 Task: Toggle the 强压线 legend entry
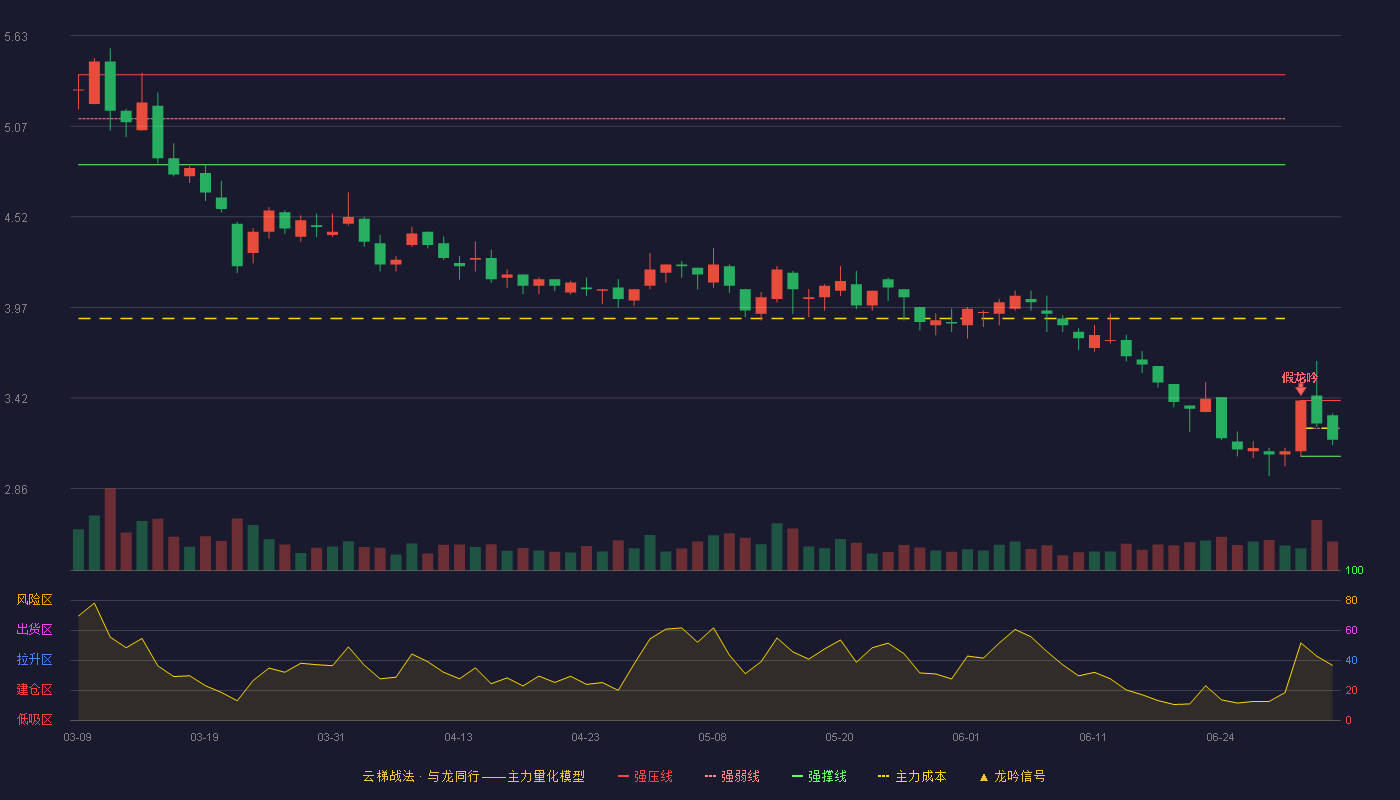645,776
